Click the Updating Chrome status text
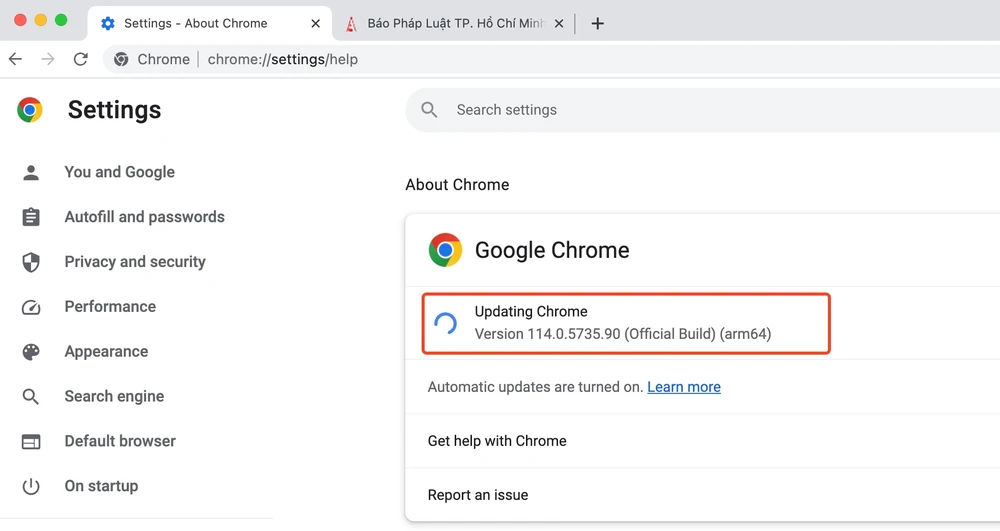The width and height of the screenshot is (1000, 531). click(x=531, y=312)
